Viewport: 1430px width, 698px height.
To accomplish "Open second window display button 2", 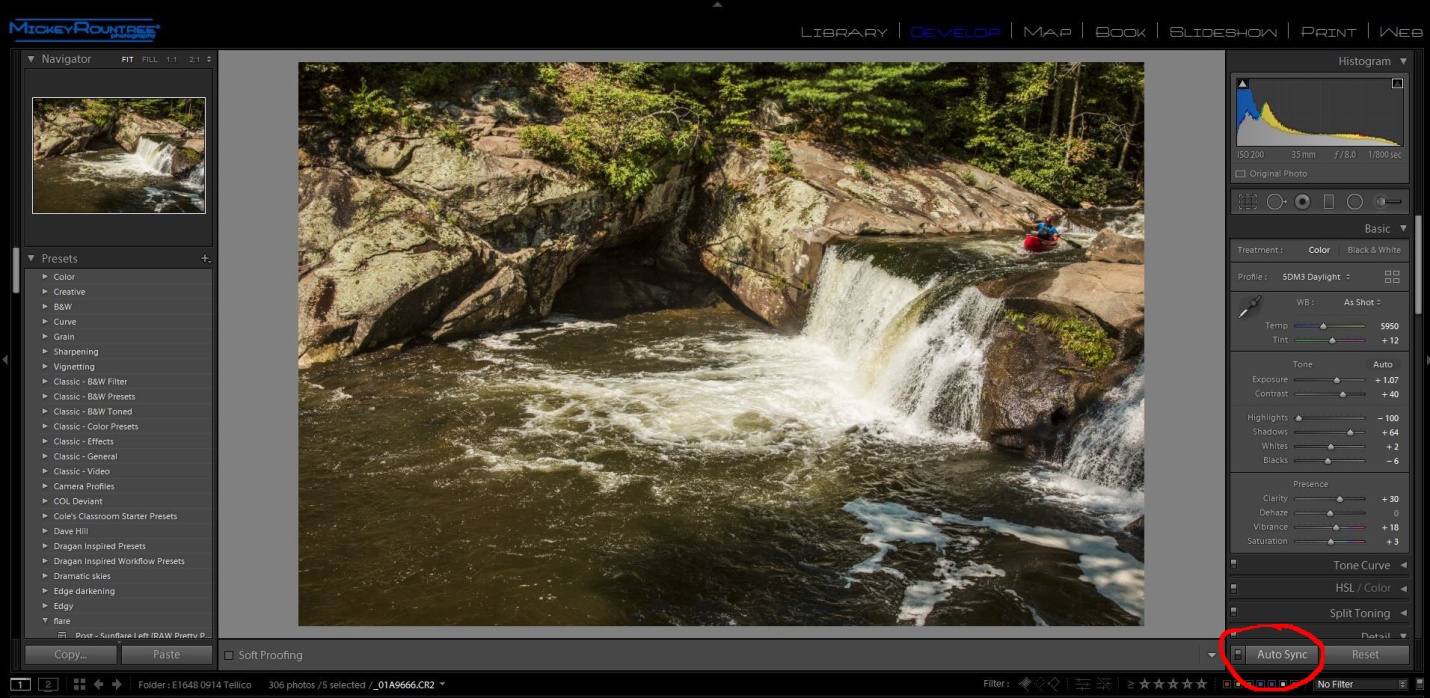I will click(48, 684).
